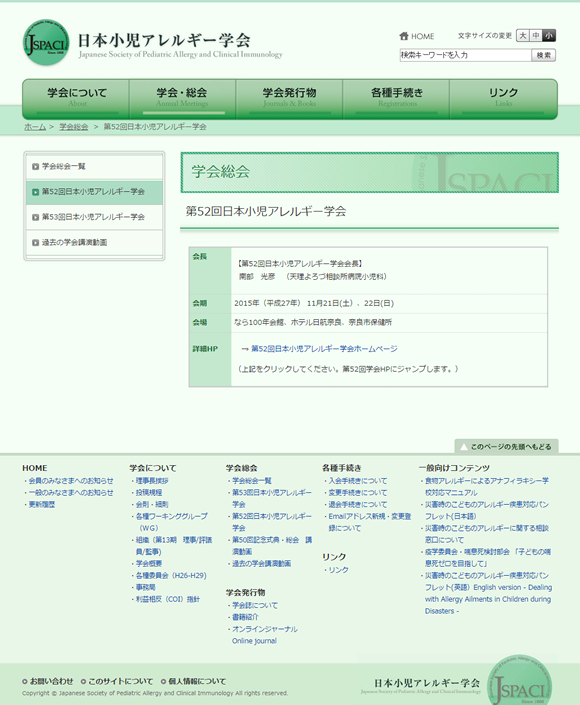Viewport: 580px width, 705px height.
Task: Open 書籍紹介 footer link
Action: [x=245, y=617]
